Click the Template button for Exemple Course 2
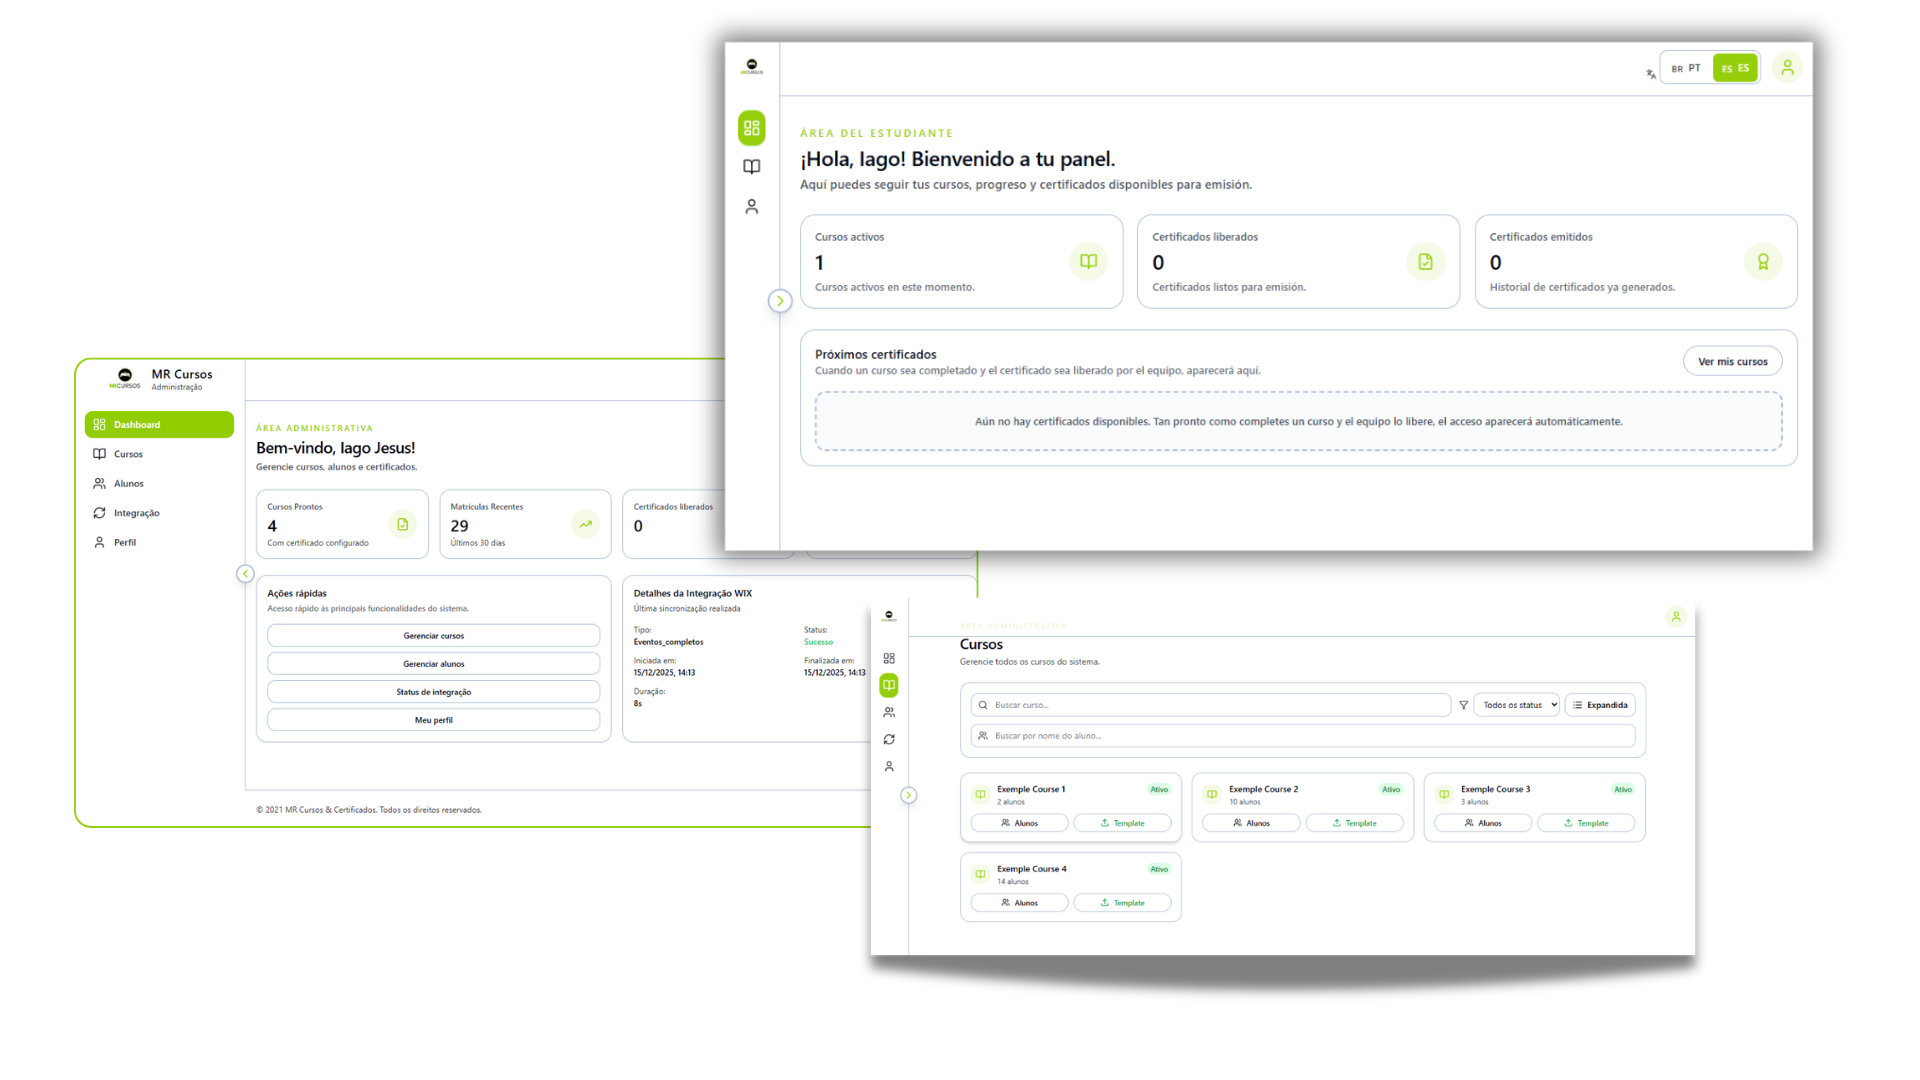 tap(1354, 823)
